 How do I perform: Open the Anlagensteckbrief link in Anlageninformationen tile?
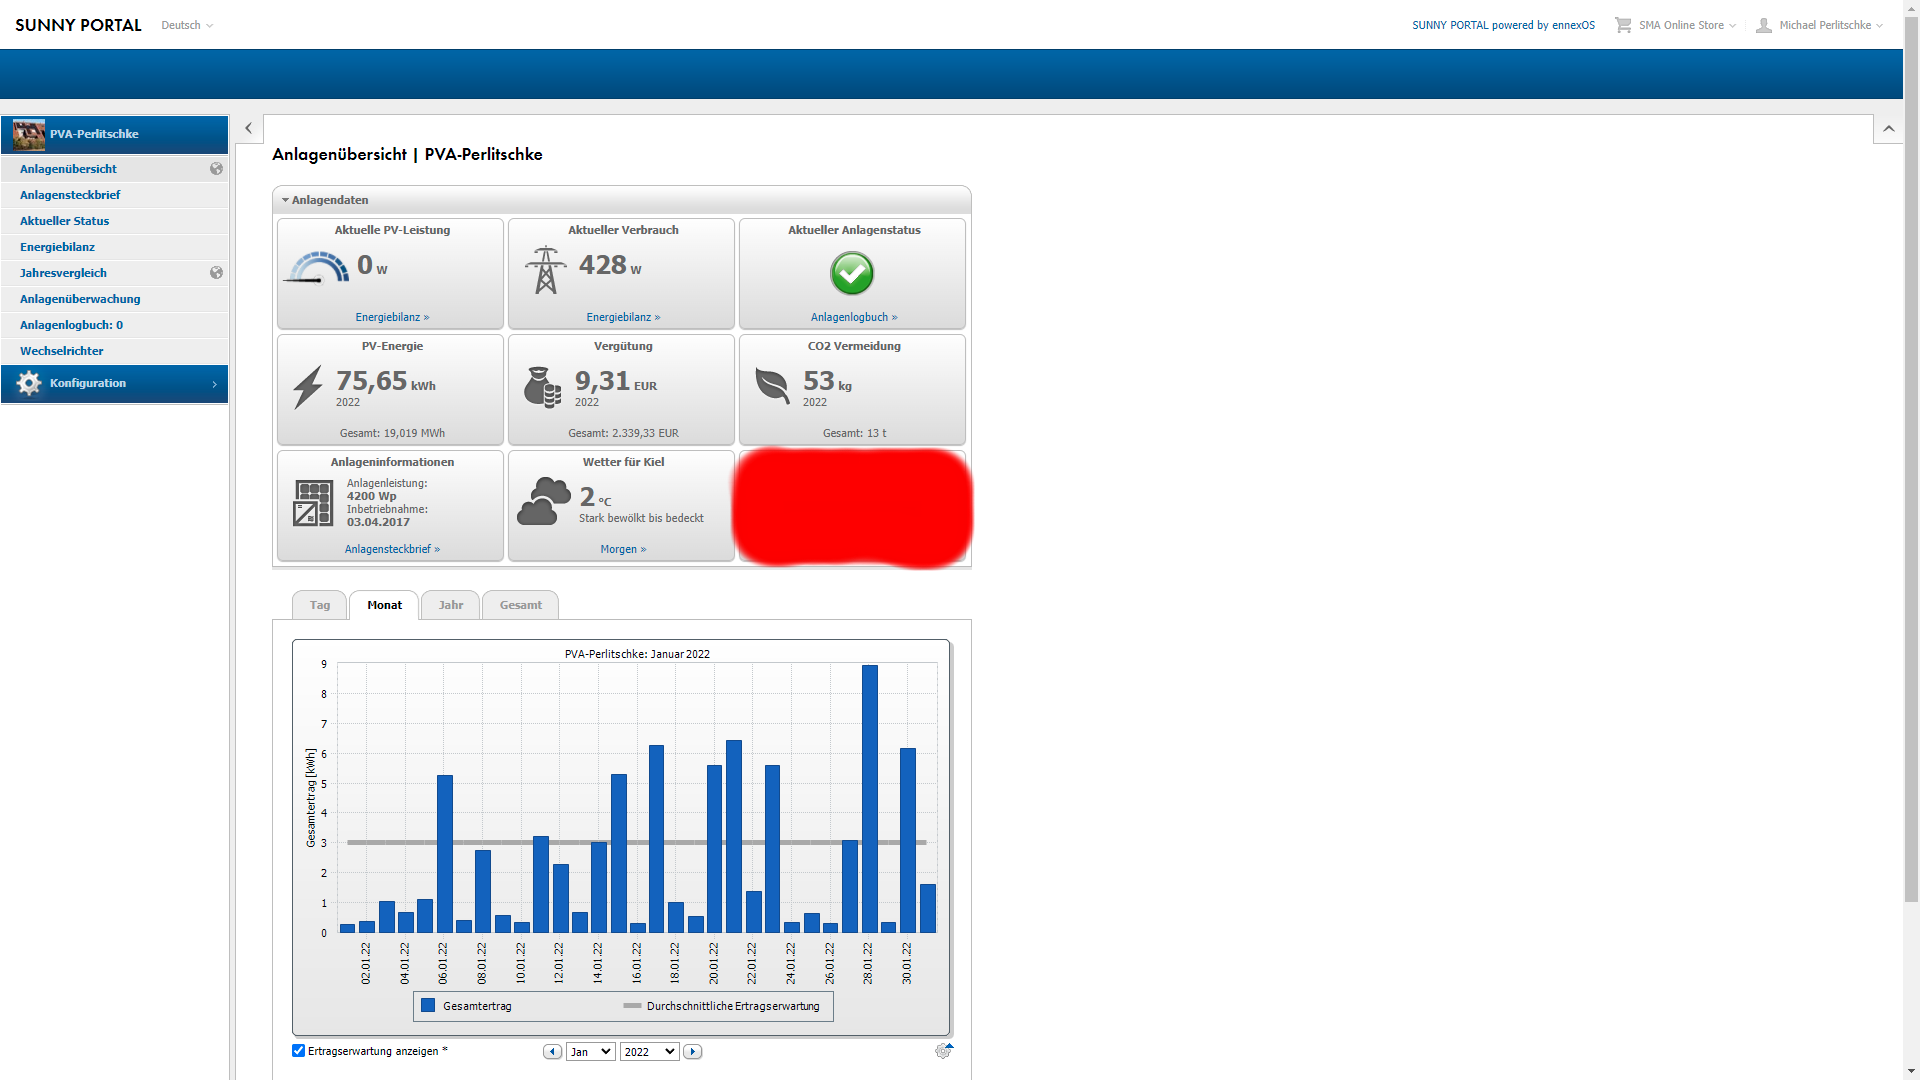(392, 549)
